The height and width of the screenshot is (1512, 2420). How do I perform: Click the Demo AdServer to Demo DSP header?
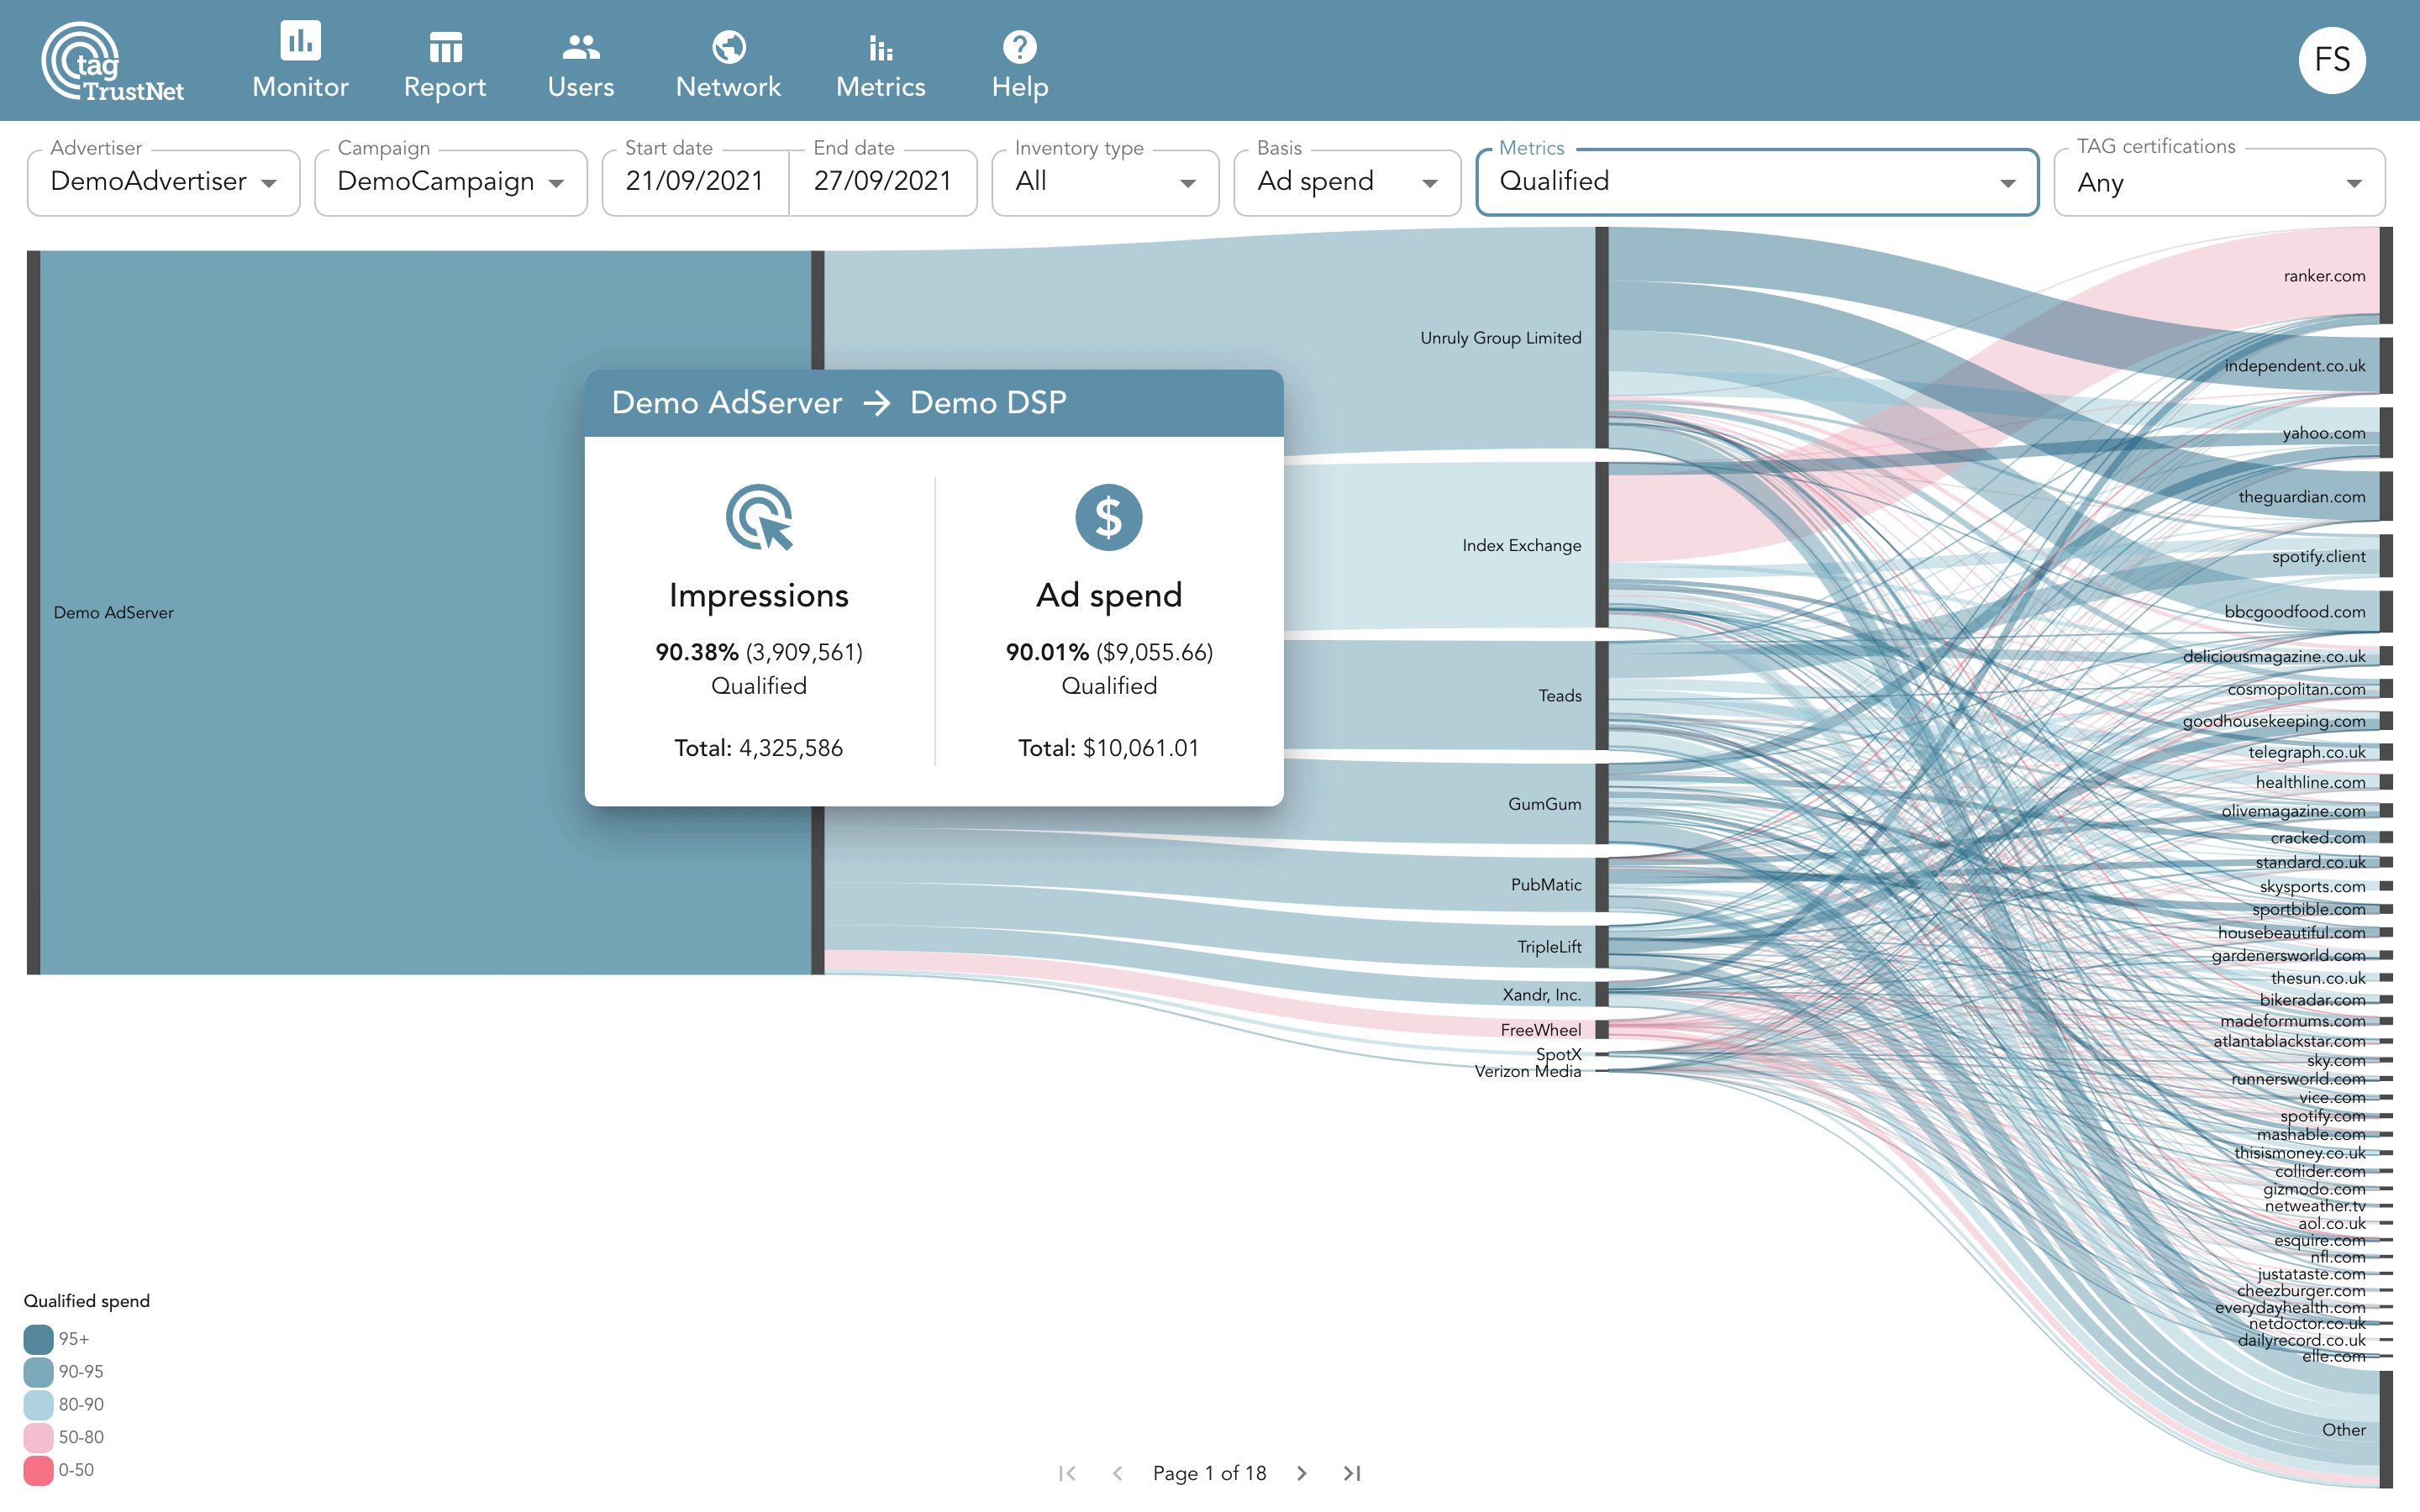(934, 403)
